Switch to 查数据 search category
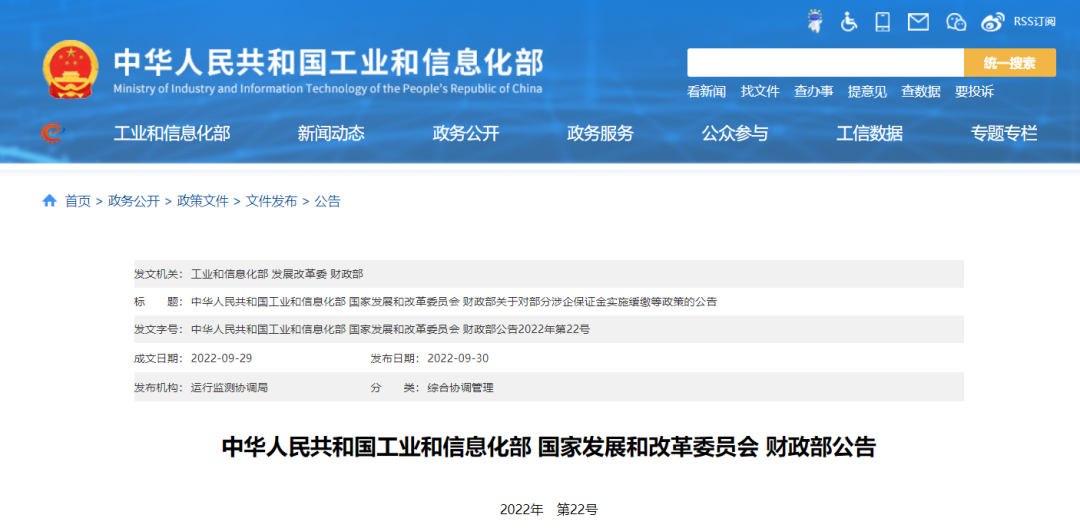The image size is (1080, 528). point(920,91)
